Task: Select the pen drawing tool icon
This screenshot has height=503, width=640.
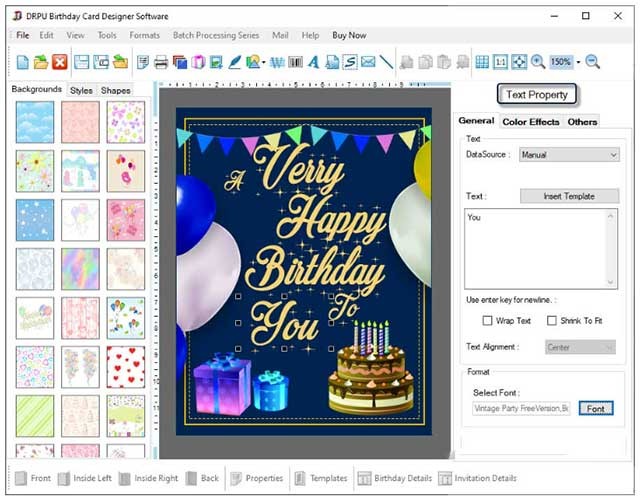Action: tap(235, 62)
